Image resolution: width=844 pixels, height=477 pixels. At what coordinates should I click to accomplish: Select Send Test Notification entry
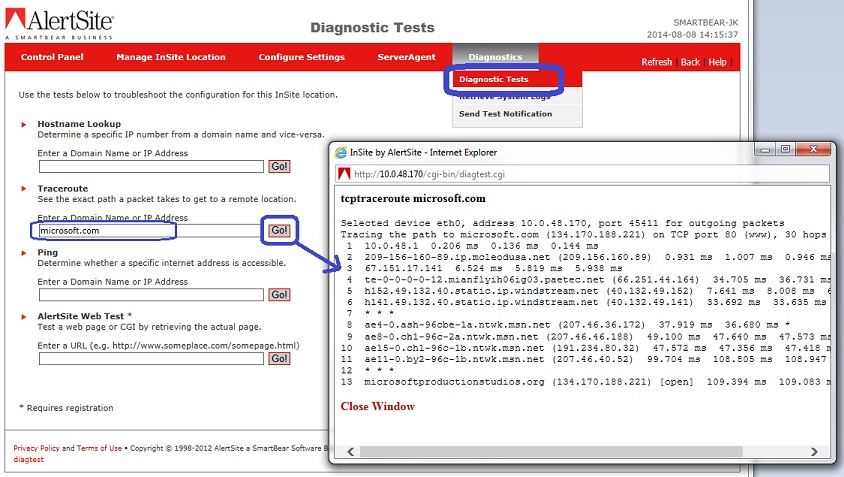505,114
